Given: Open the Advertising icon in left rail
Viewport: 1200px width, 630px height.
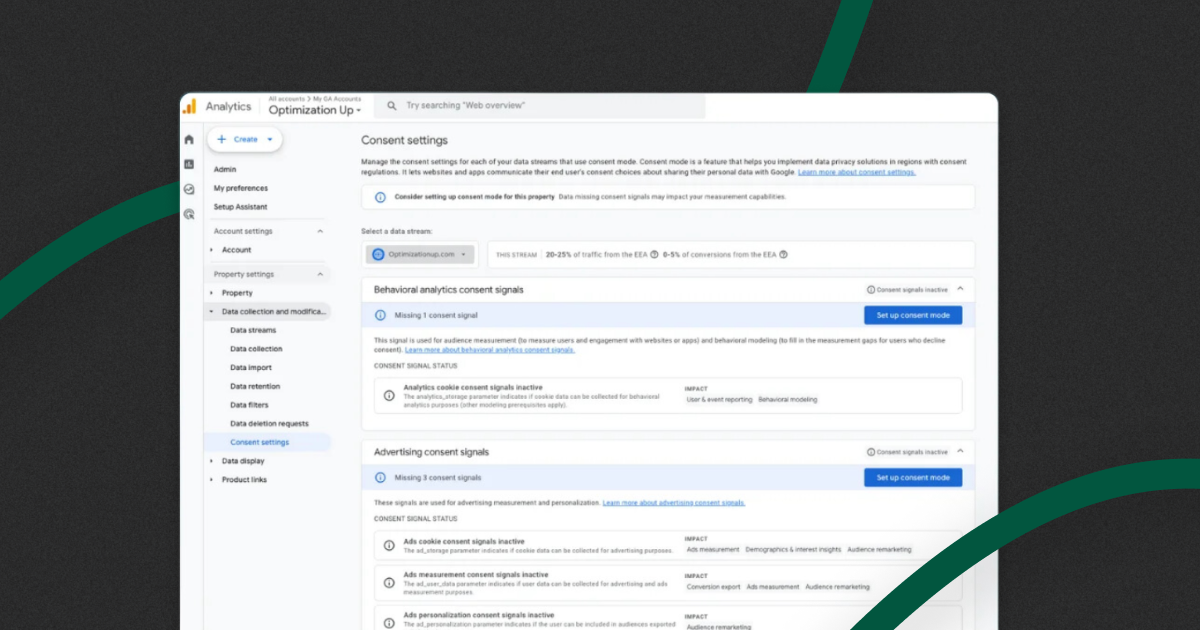Looking at the screenshot, I should click(189, 214).
